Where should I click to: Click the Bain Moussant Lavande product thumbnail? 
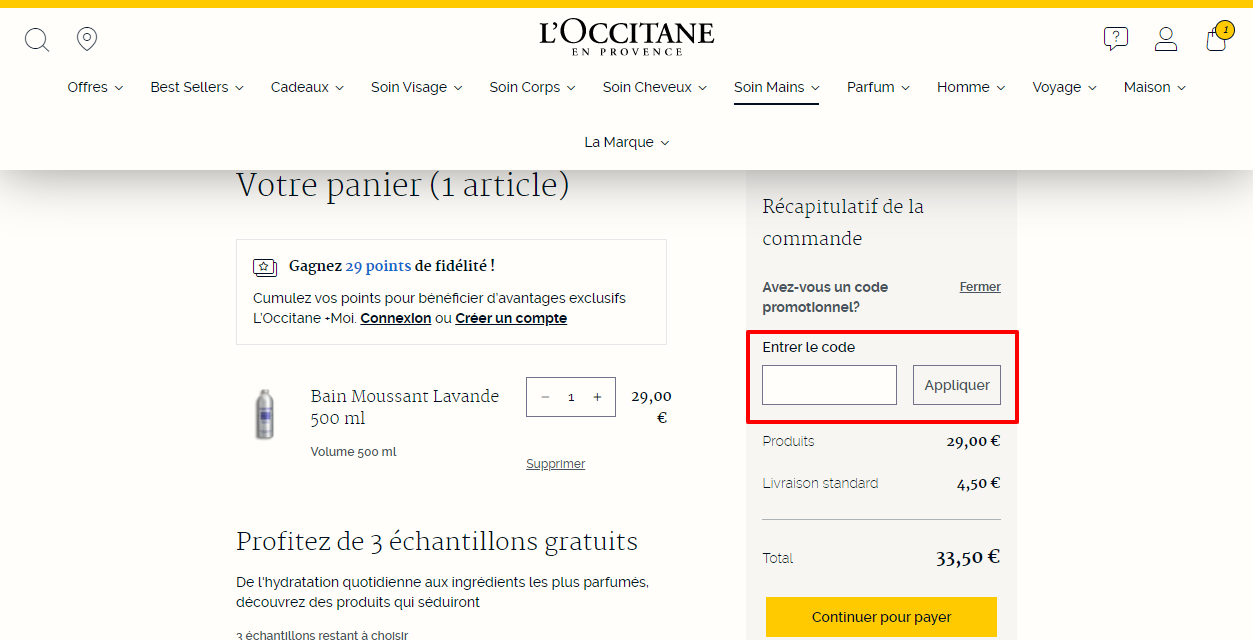[264, 413]
